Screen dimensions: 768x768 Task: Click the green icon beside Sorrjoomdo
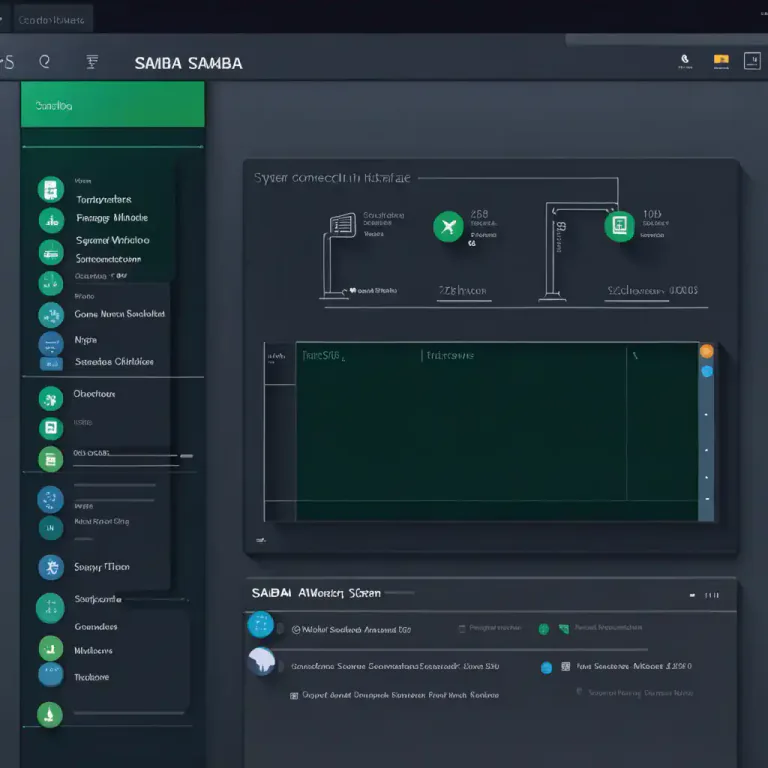(50, 608)
